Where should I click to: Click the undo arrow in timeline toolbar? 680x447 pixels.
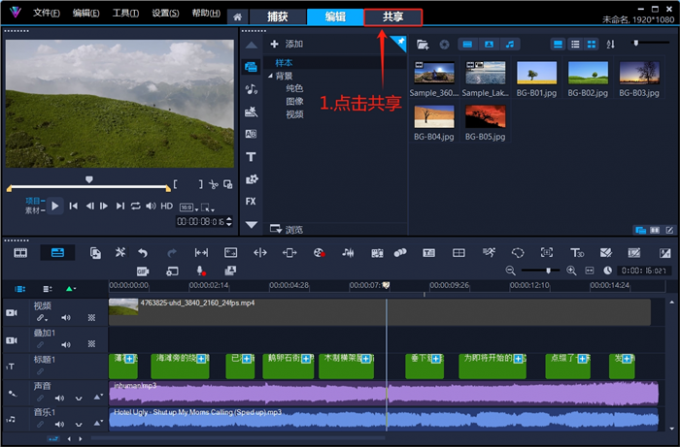click(x=143, y=253)
